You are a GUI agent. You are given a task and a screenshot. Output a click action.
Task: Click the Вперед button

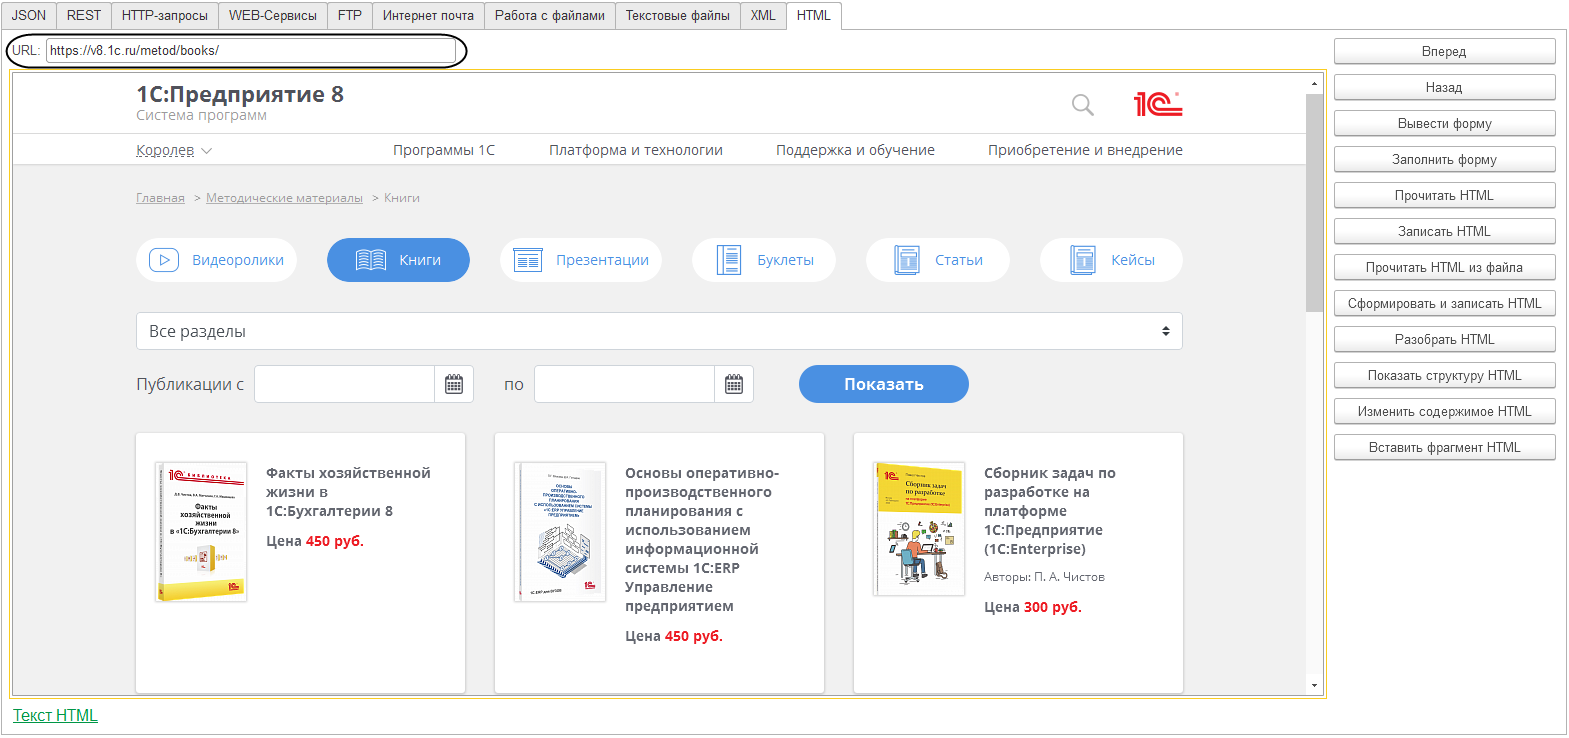click(1444, 51)
